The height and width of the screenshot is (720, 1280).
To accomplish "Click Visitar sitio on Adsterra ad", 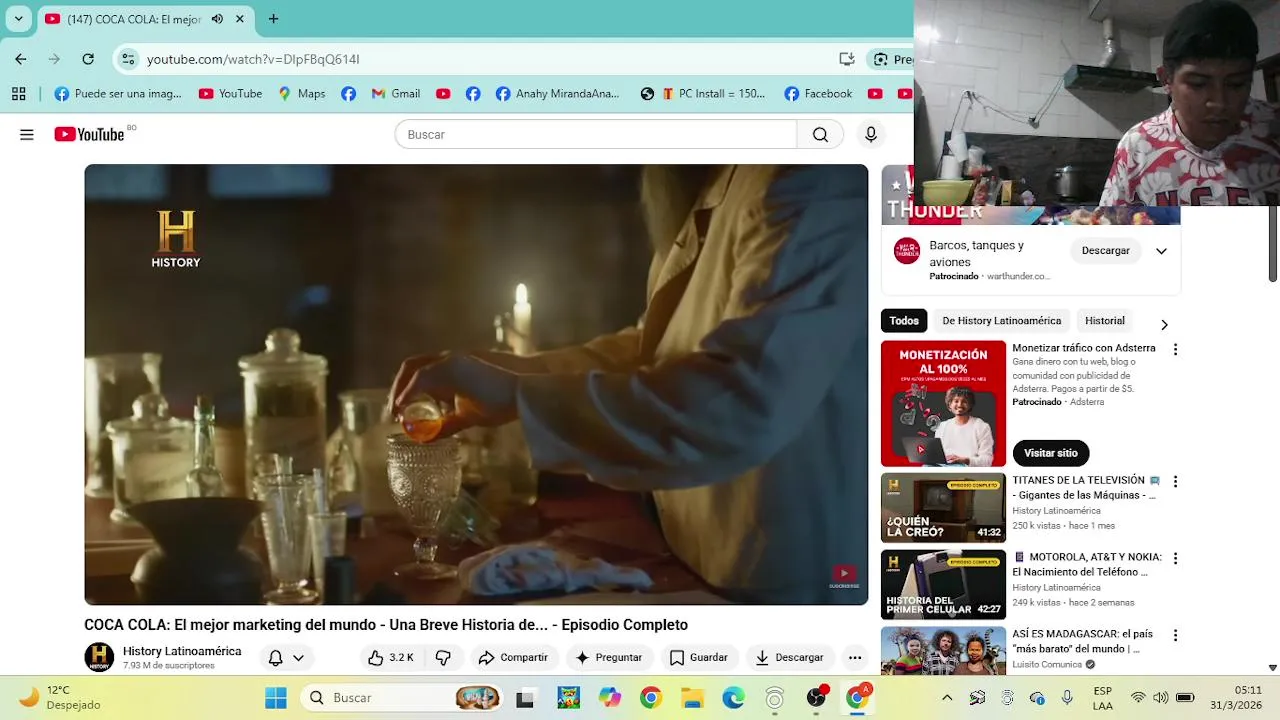I will [x=1050, y=453].
